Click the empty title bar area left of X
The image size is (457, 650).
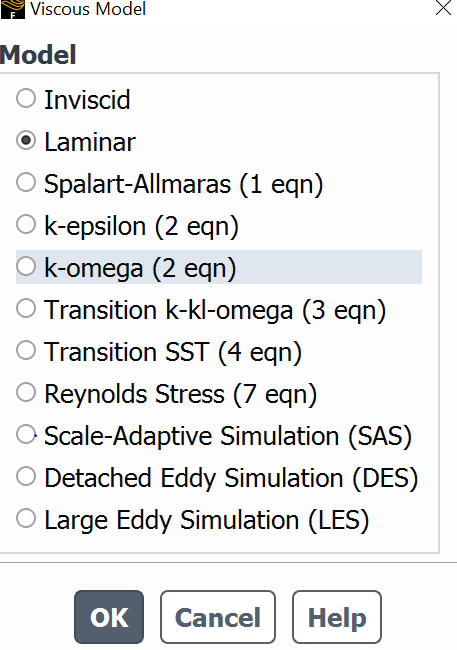[290, 9]
